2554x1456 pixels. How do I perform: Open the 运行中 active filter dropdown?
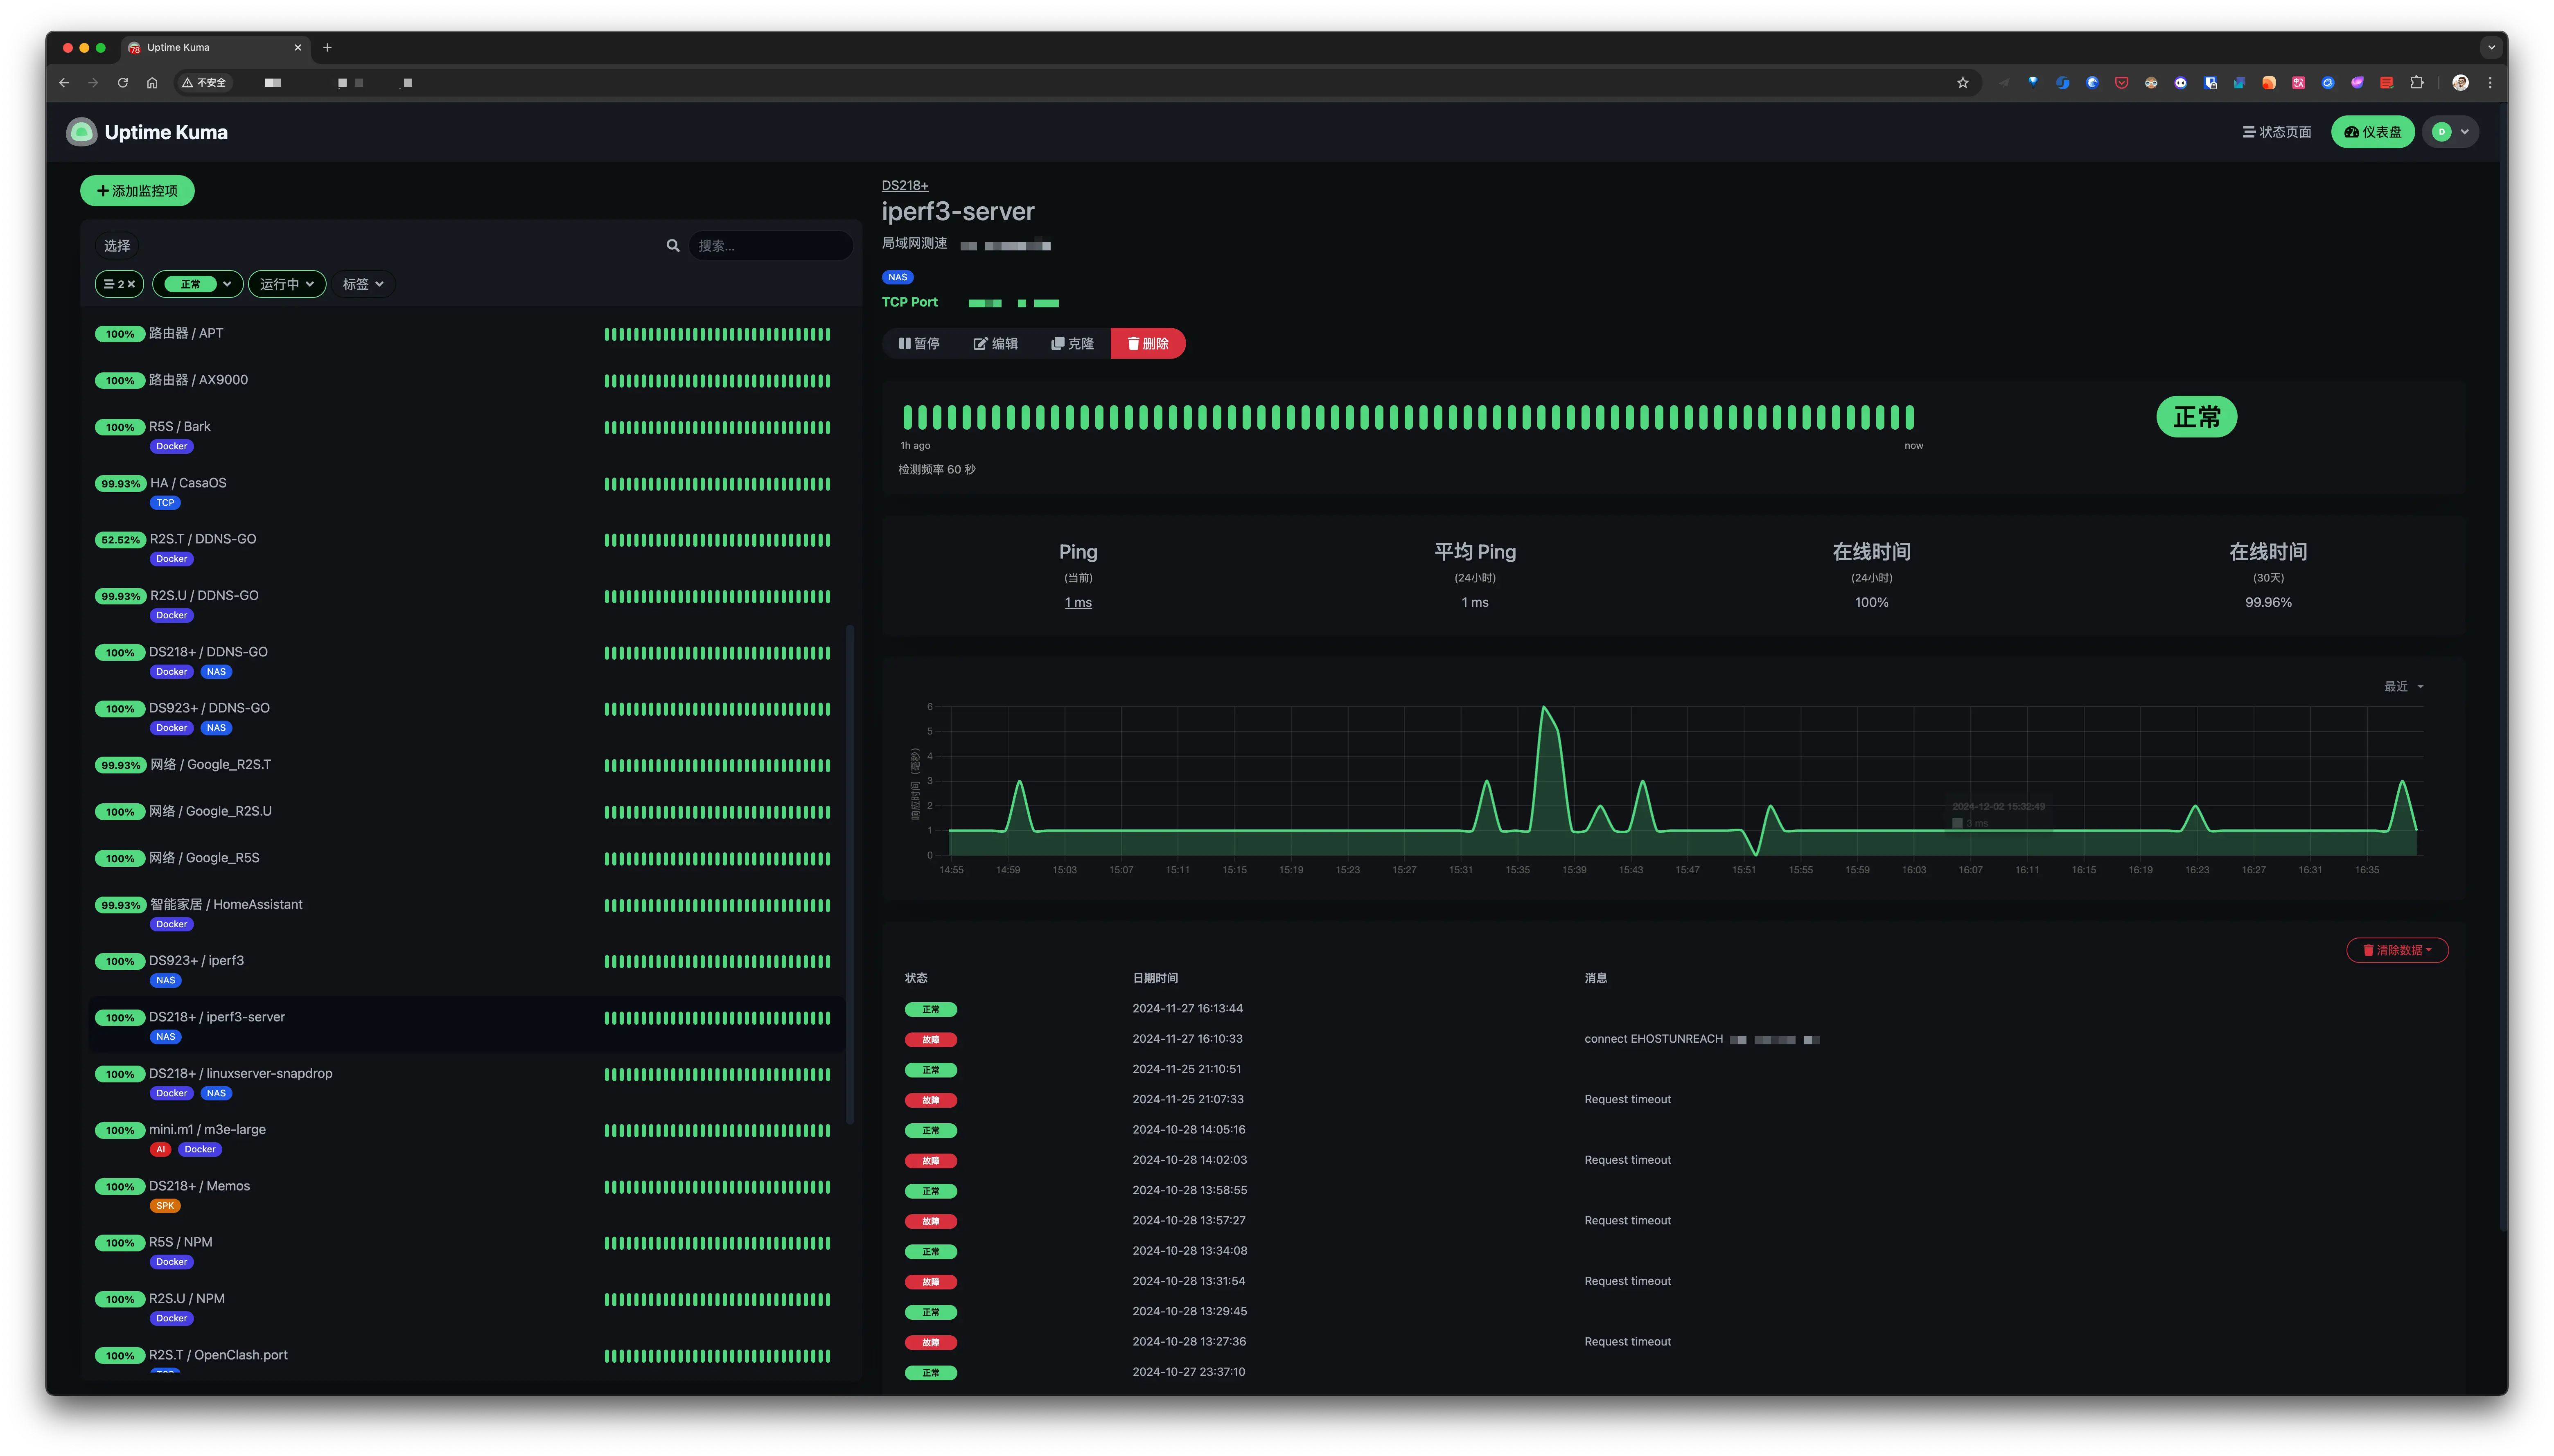pyautogui.click(x=287, y=284)
